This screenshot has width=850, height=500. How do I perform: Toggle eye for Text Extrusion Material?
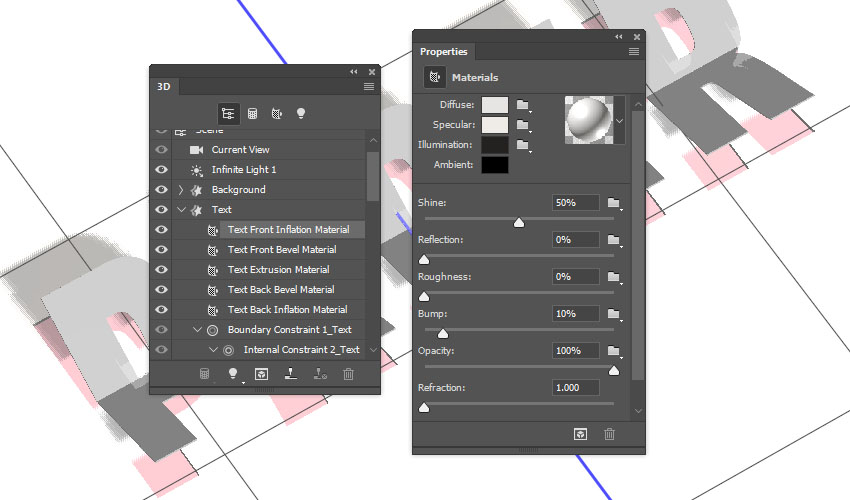pyautogui.click(x=162, y=270)
